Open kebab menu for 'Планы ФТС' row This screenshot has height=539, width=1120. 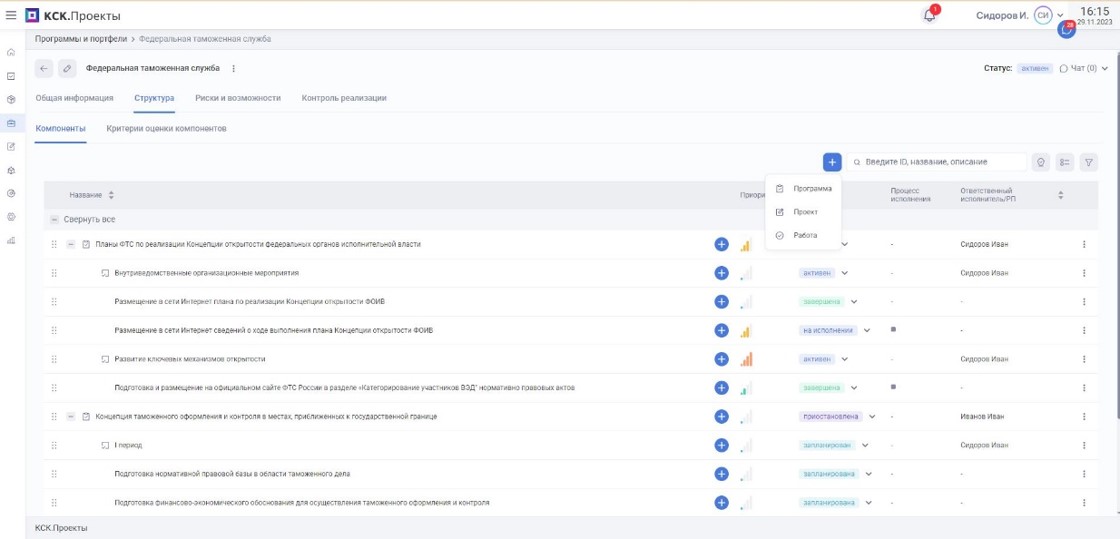click(1084, 245)
